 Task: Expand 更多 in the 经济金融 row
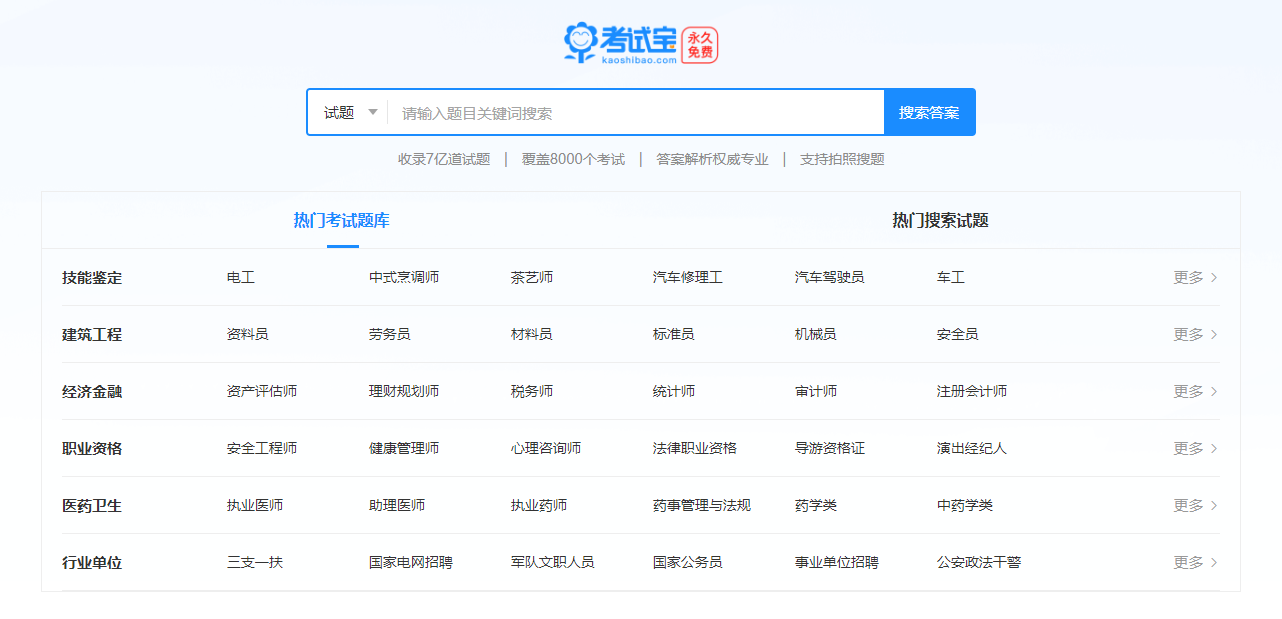coord(1195,391)
